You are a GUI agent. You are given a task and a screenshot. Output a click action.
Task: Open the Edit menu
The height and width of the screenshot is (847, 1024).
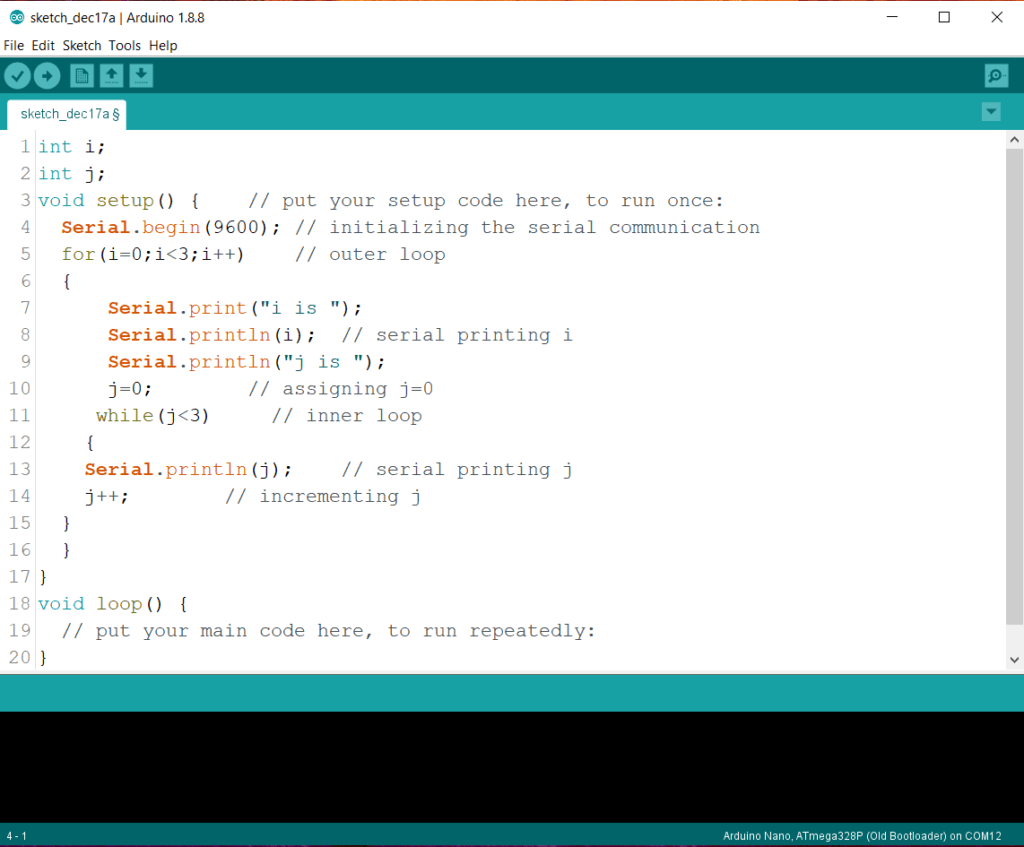tap(43, 45)
